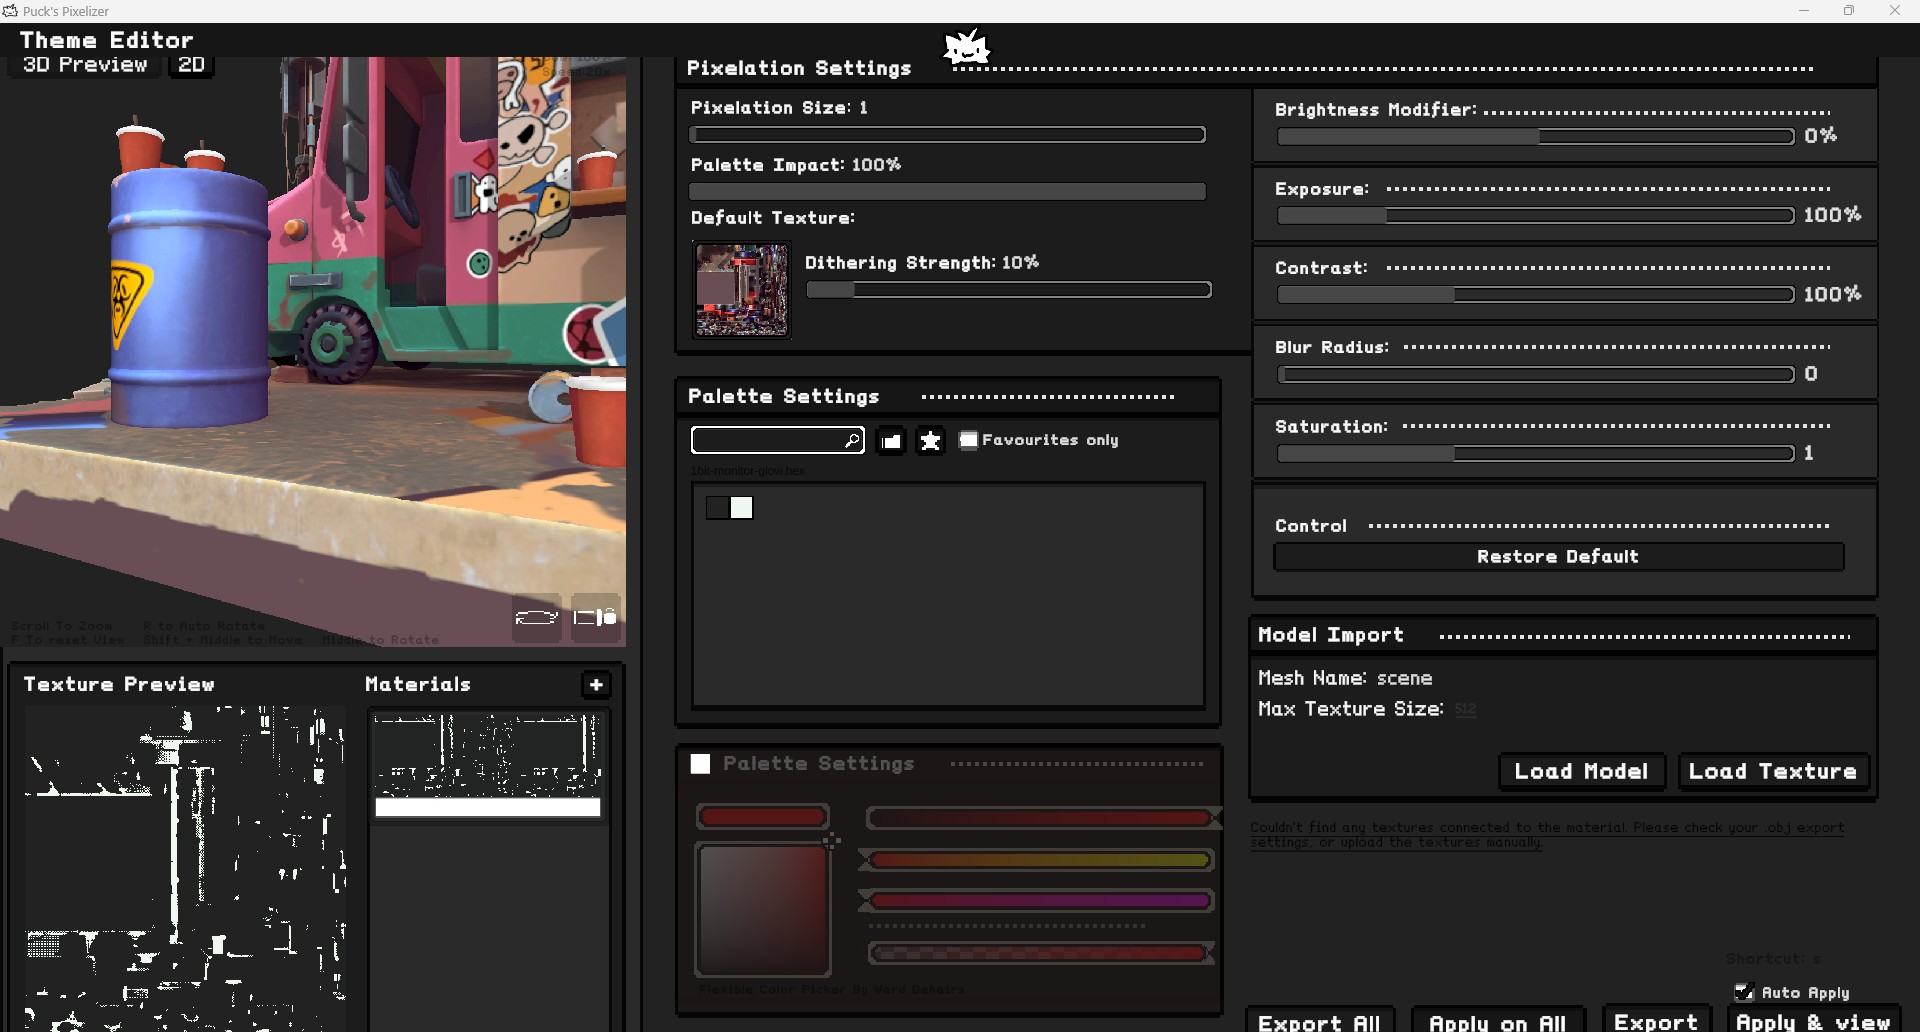The width and height of the screenshot is (1920, 1032).
Task: Adjust the Exposure slider
Action: point(1535,215)
